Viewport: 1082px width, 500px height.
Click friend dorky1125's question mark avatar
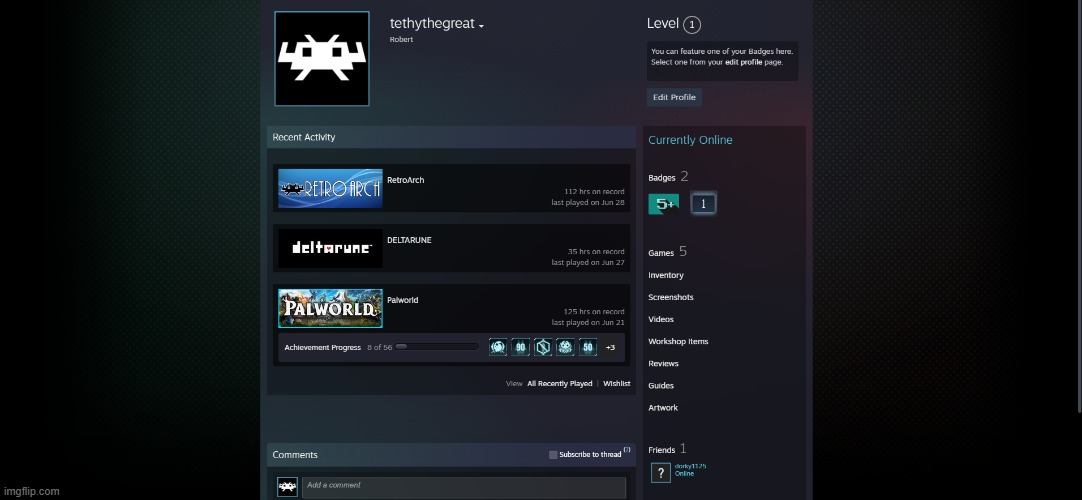pos(660,472)
